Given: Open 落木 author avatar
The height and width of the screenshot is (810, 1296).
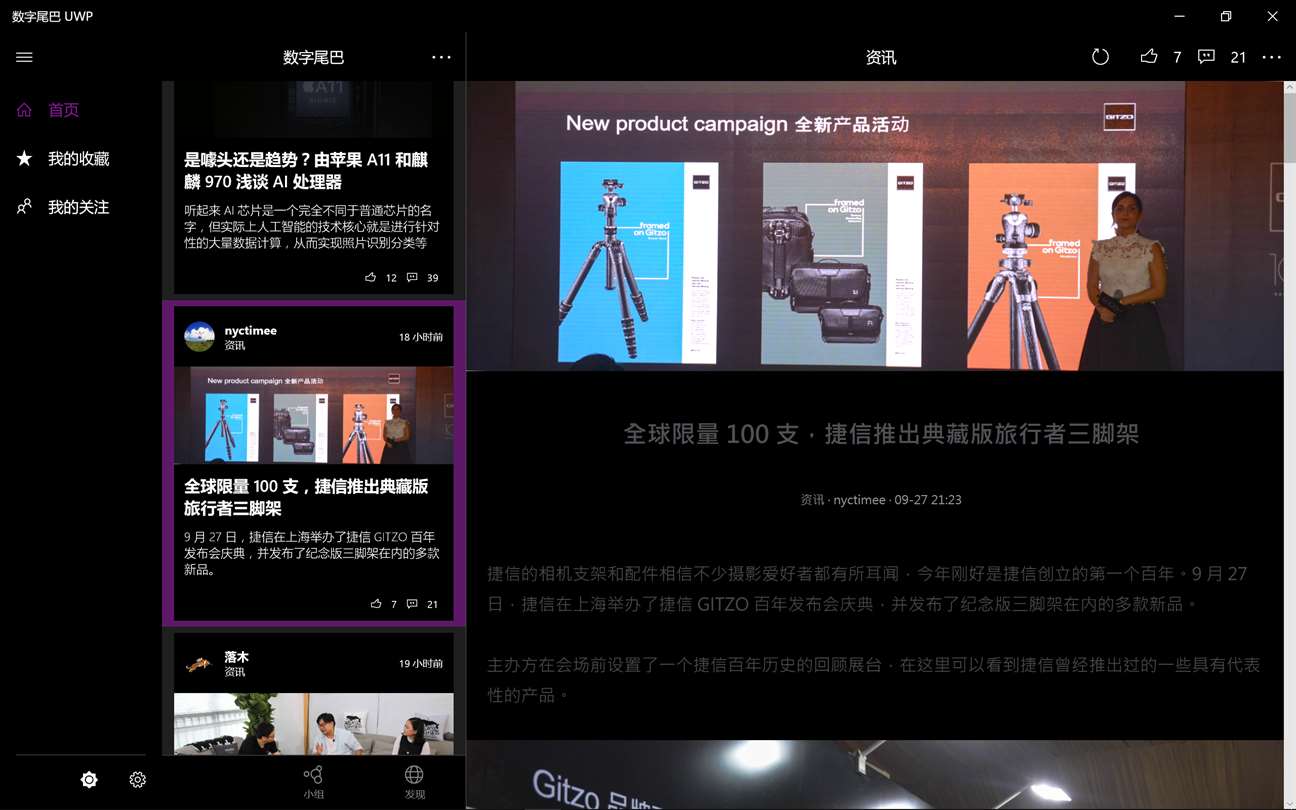Looking at the screenshot, I should click(x=199, y=664).
